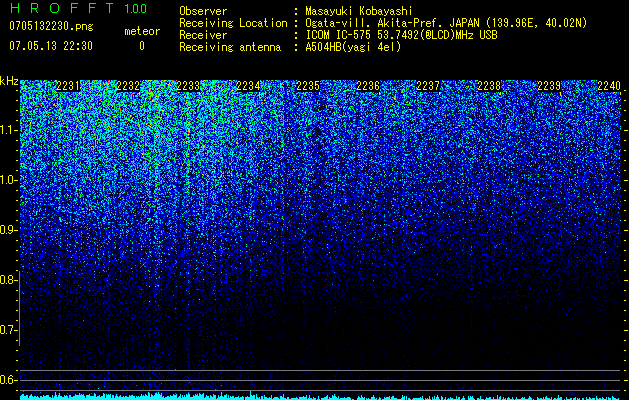Image resolution: width=629 pixels, height=400 pixels.
Task: Click the 2240 time marker label
Action: [x=609, y=86]
